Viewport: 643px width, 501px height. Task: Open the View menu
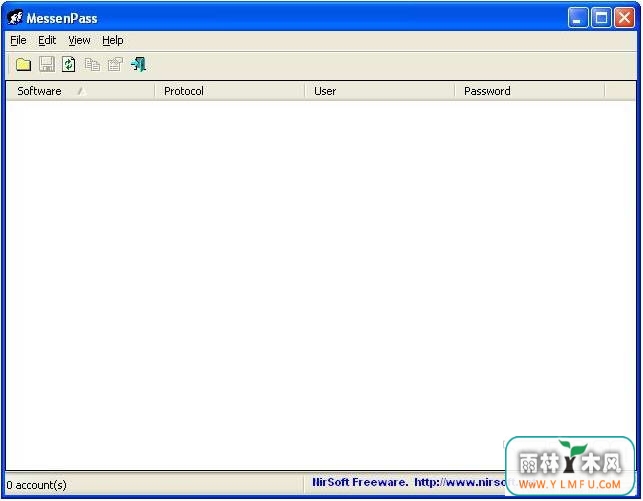[x=79, y=40]
